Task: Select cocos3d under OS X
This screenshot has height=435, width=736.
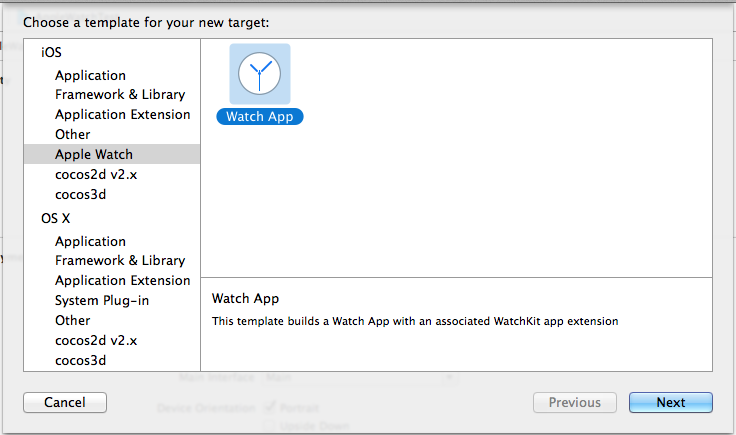Action: coord(80,360)
